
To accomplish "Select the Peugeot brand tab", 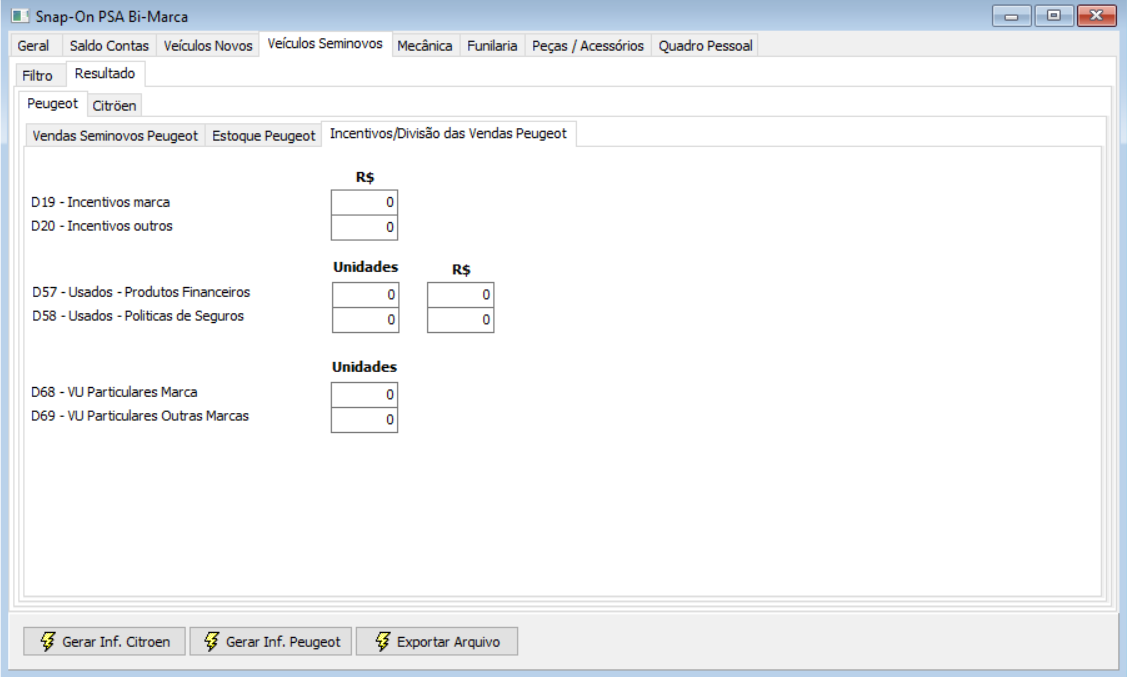I will tap(52, 103).
